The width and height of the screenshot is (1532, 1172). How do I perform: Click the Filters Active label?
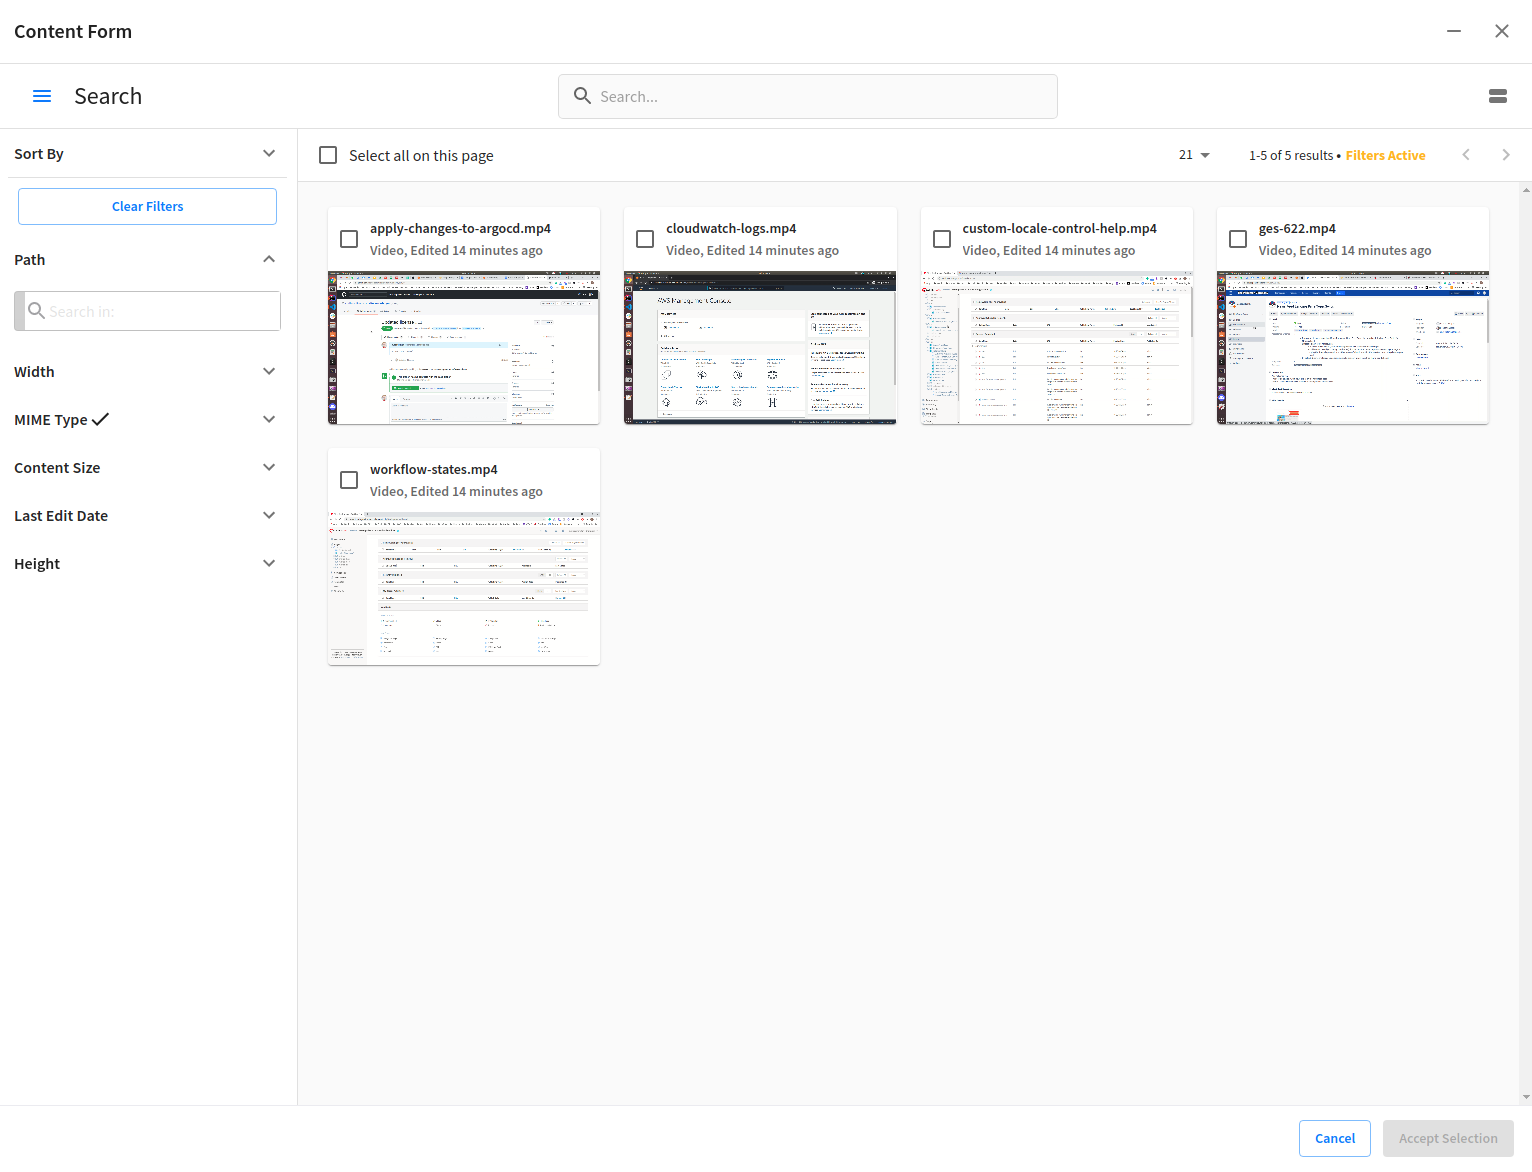[1386, 155]
